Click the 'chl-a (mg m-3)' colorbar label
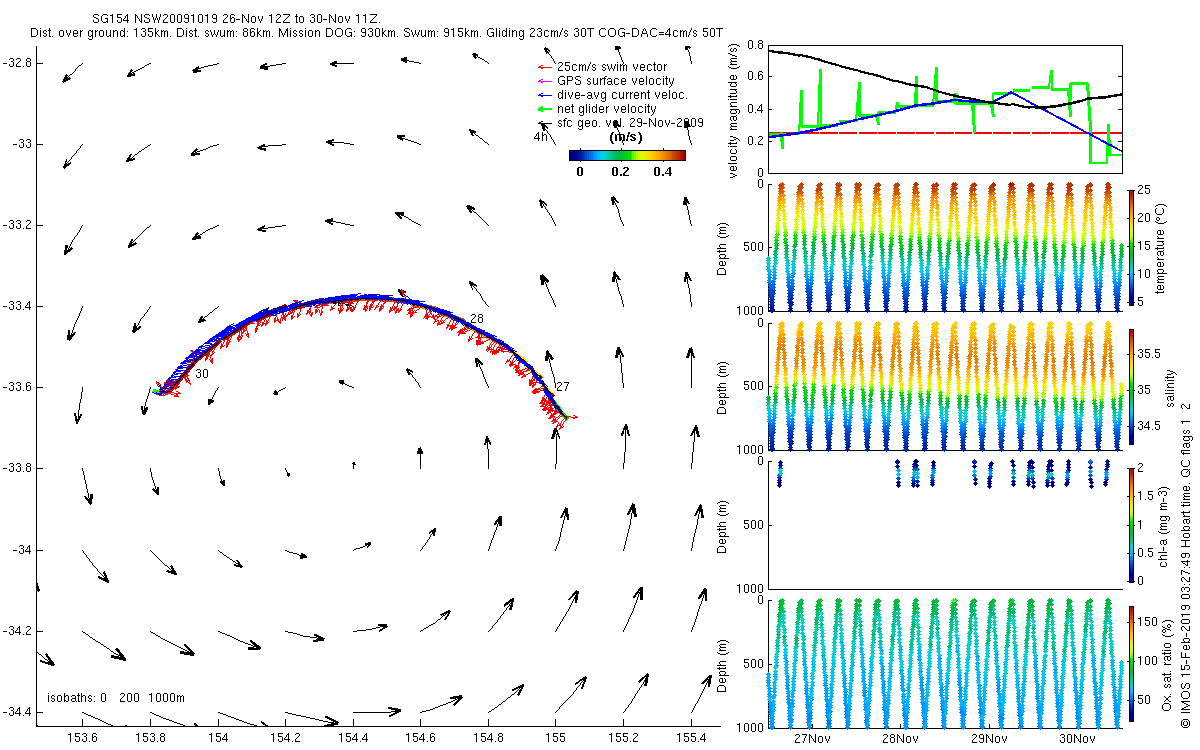This screenshot has height=750, width=1200. point(1165,526)
